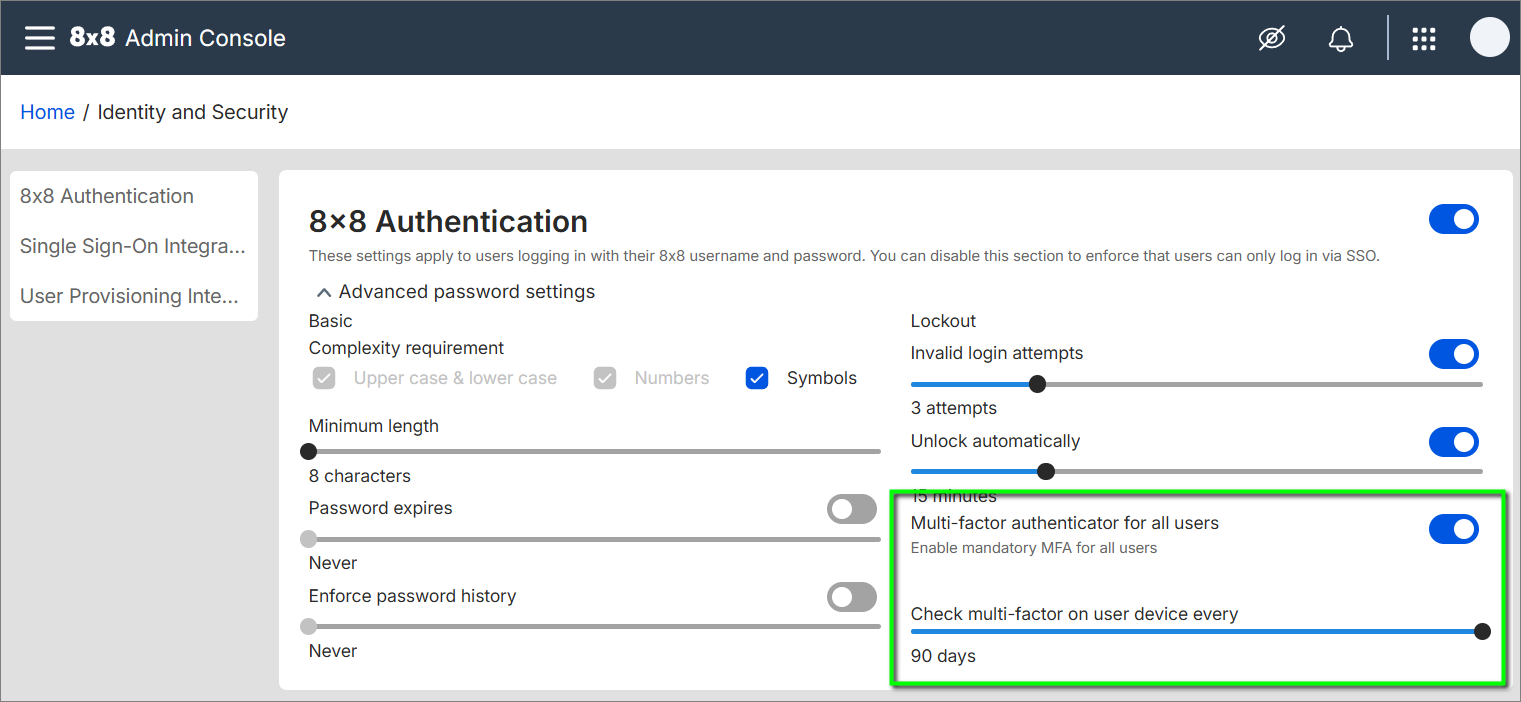The height and width of the screenshot is (702, 1521).
Task: Open Single Sign-On Integration sidebar item
Action: [x=132, y=246]
